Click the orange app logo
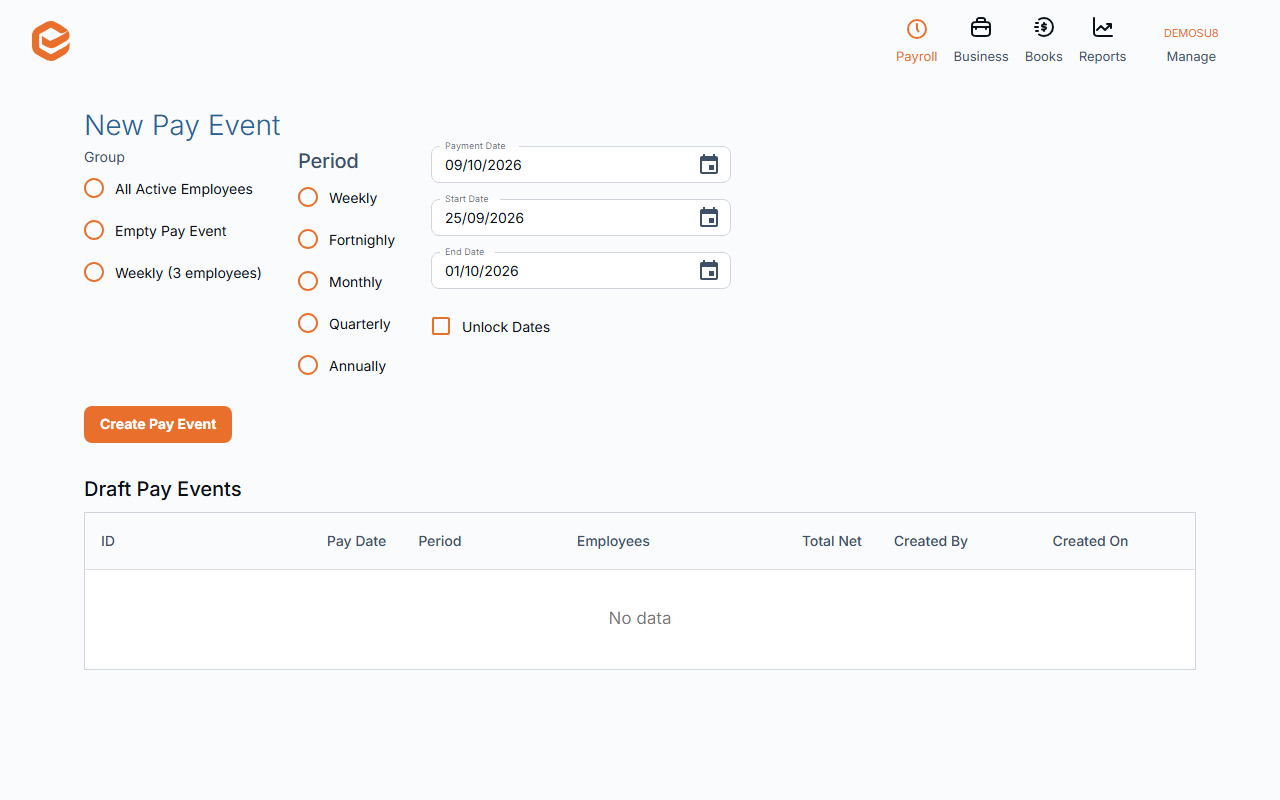 click(x=51, y=42)
